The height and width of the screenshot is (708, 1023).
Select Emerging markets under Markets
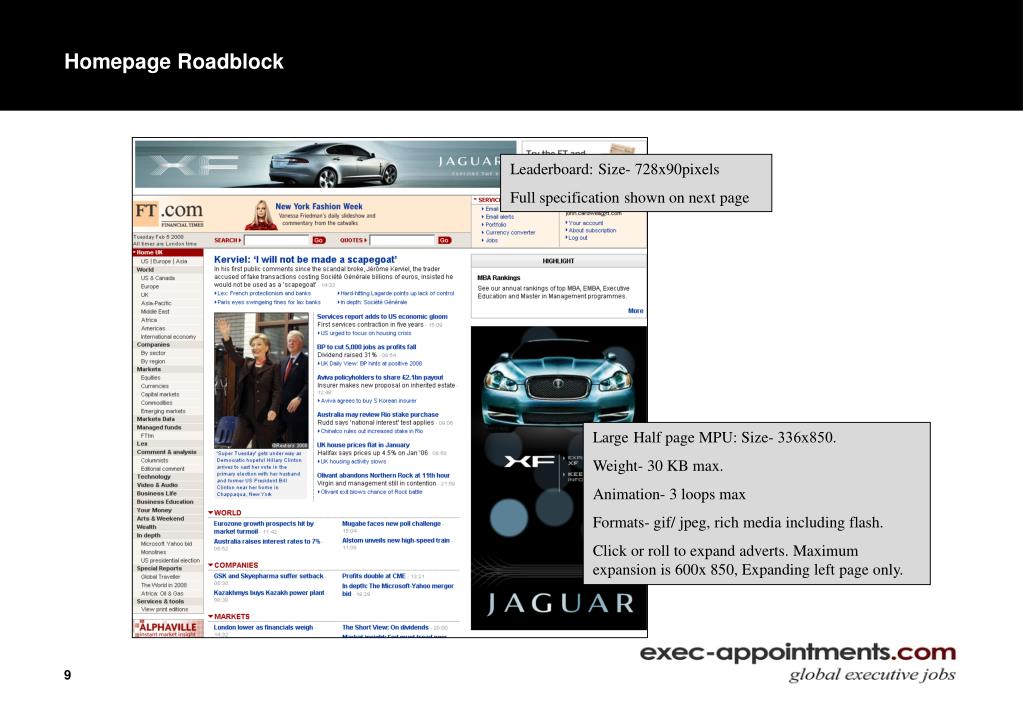click(162, 411)
